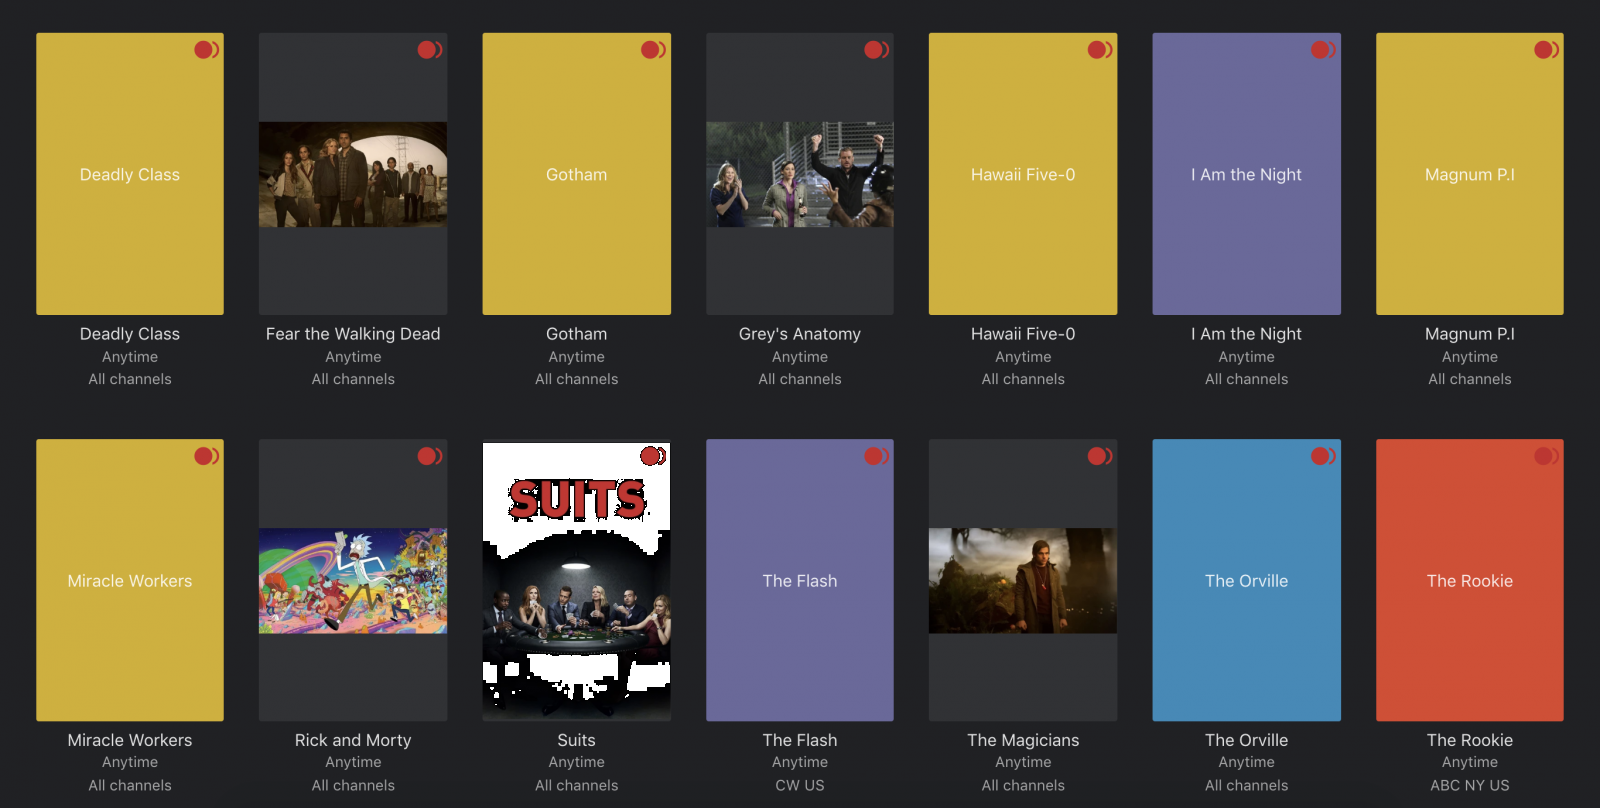The image size is (1600, 808).
Task: Click All channels under Grey's Anatomy
Action: pyautogui.click(x=800, y=379)
